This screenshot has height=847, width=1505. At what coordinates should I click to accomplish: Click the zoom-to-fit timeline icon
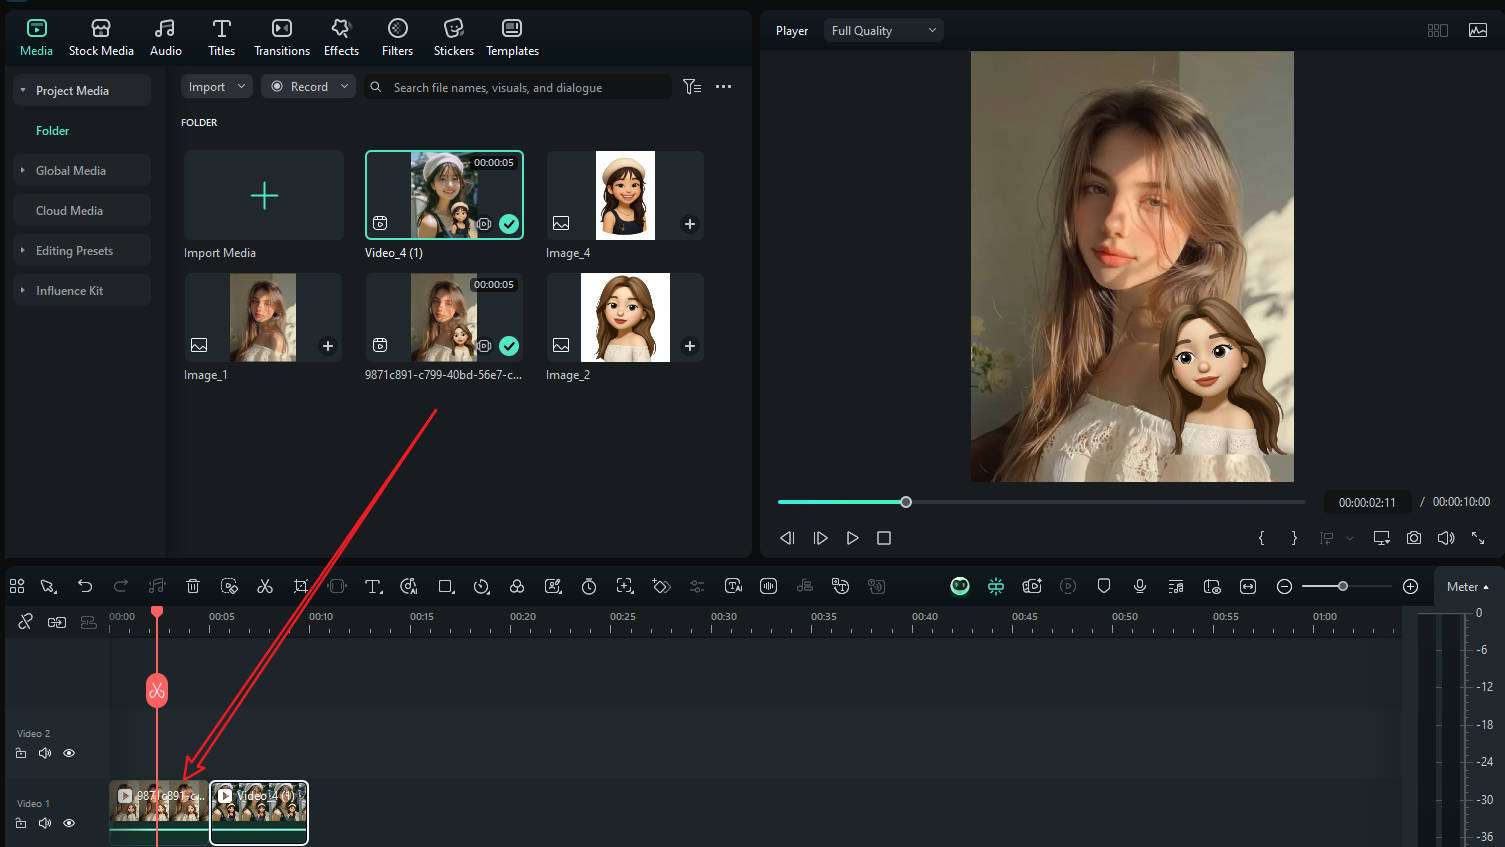click(x=1248, y=586)
